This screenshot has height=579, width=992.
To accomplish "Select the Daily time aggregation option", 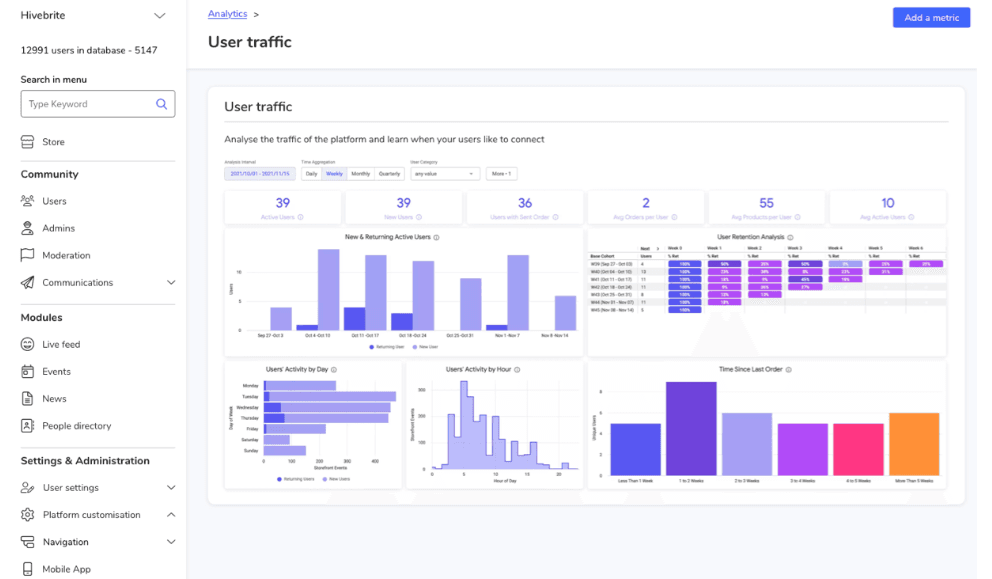I will click(x=311, y=173).
